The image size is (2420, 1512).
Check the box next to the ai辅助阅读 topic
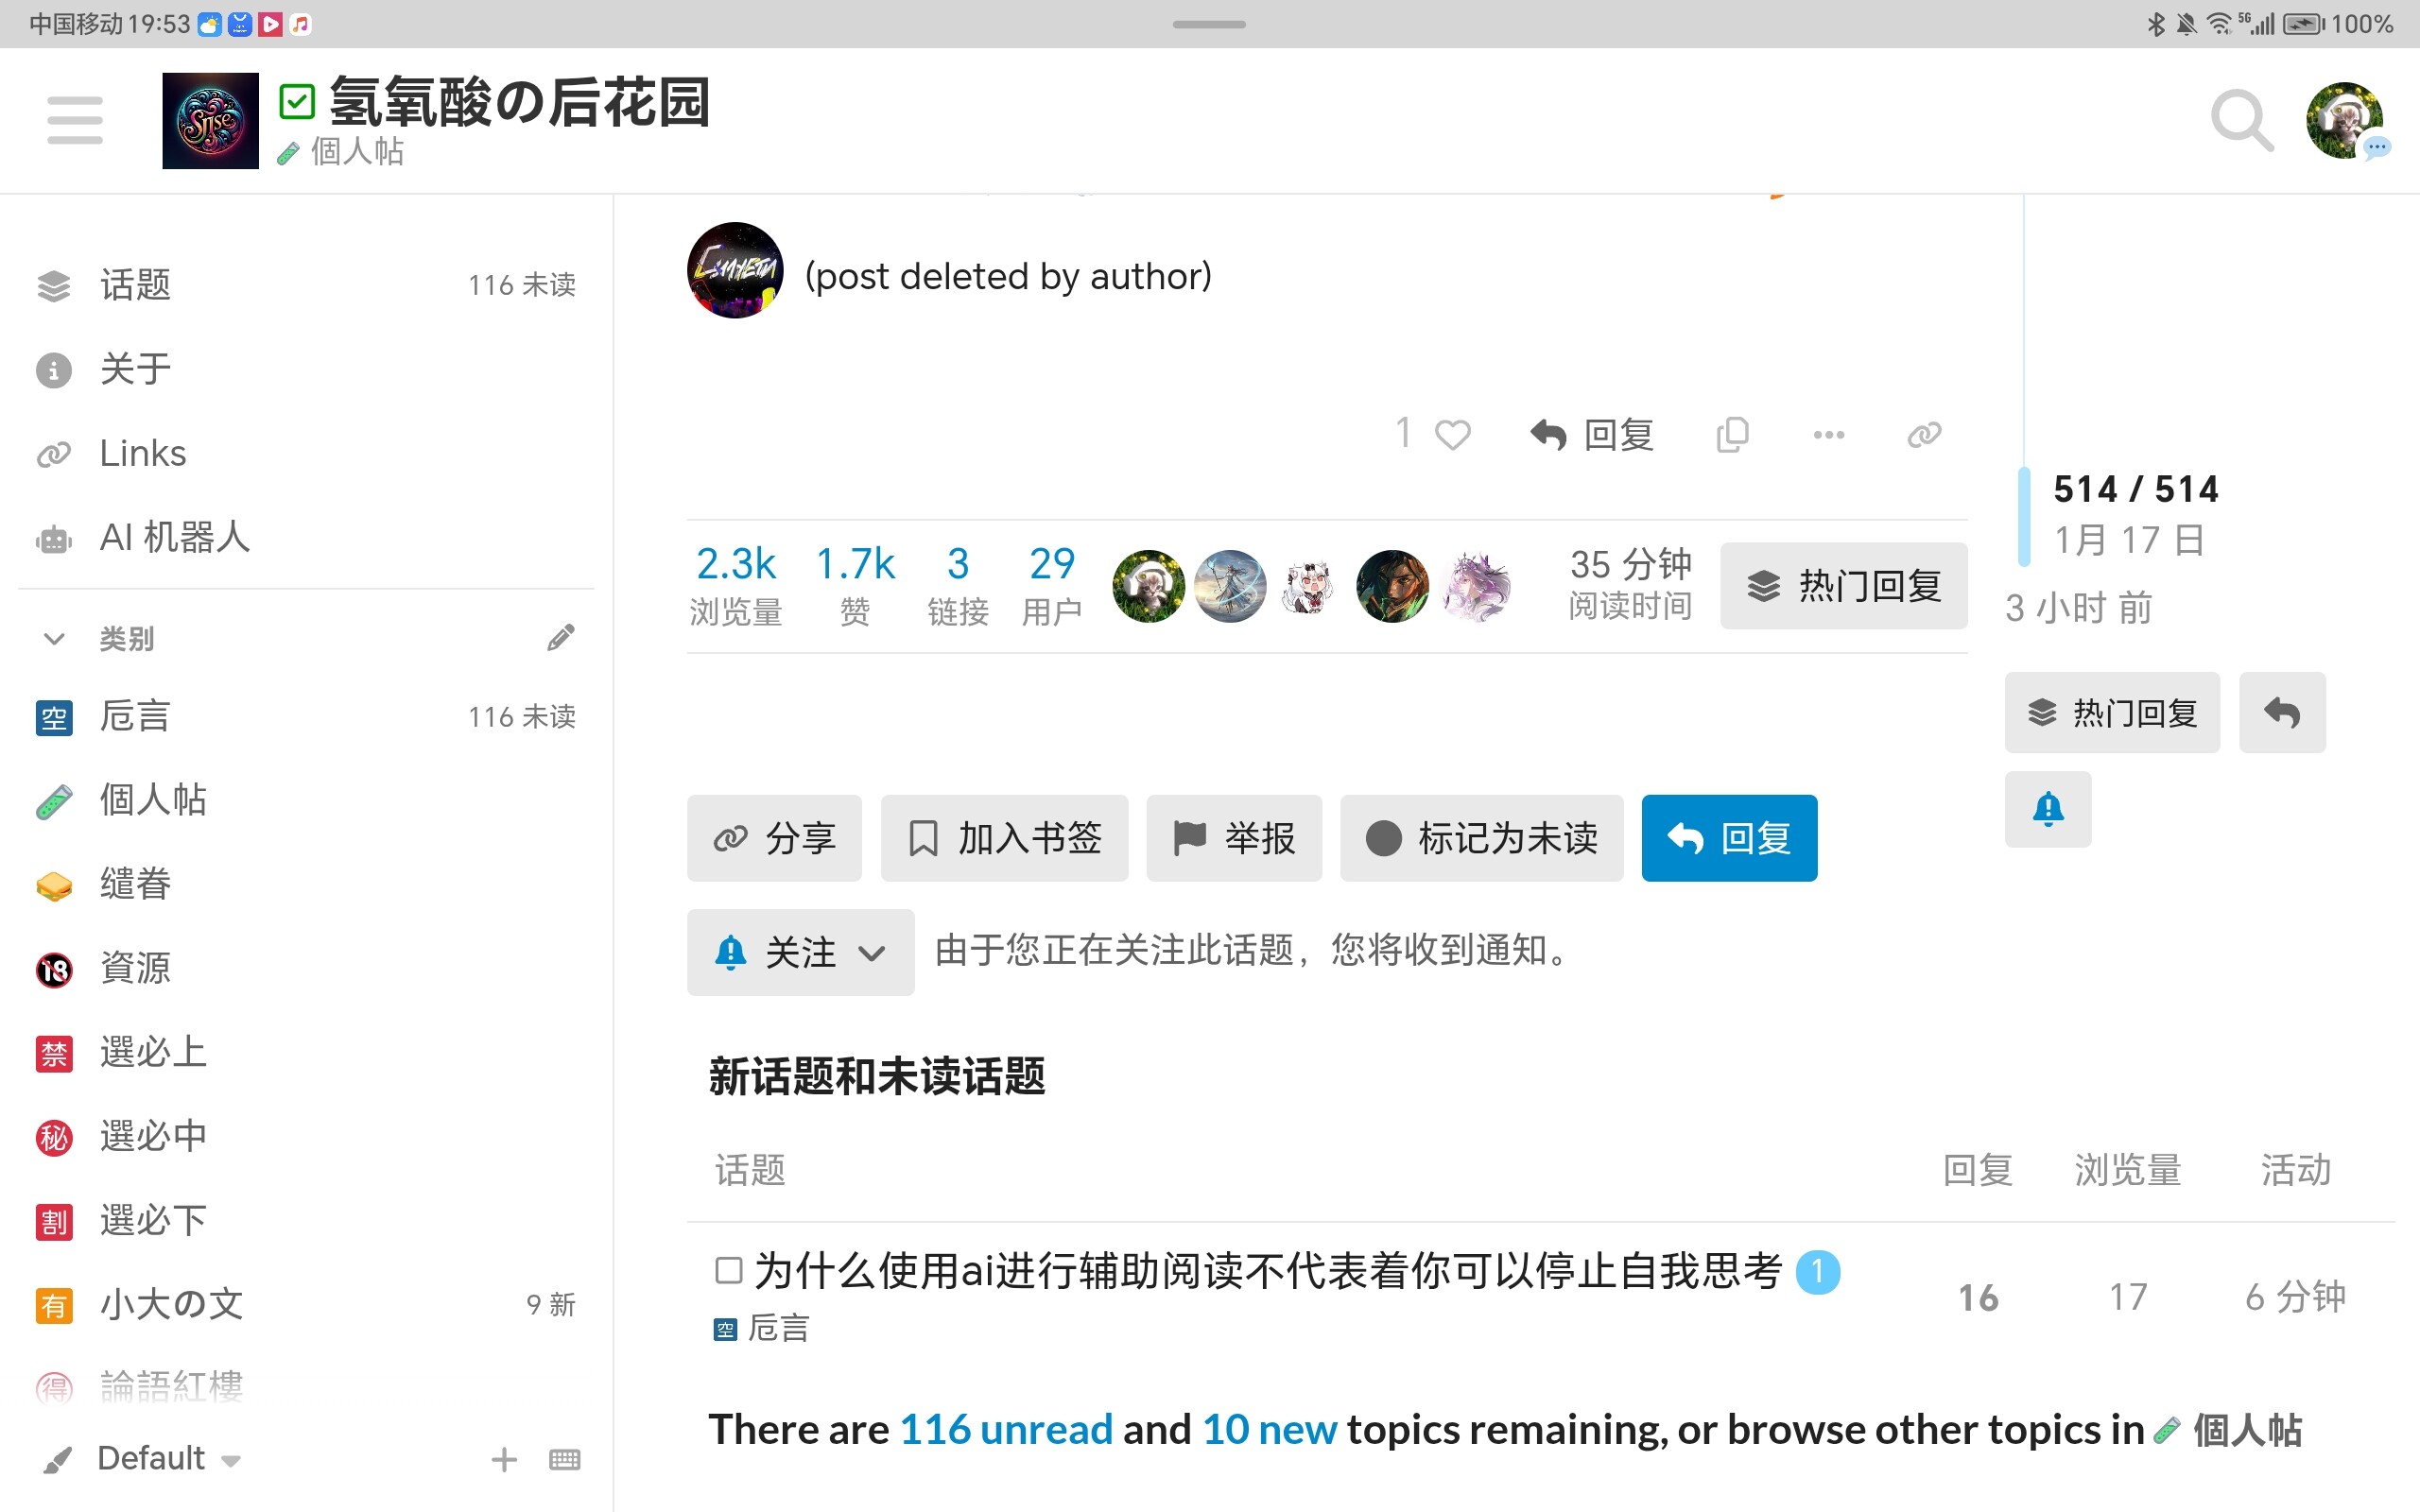(729, 1271)
